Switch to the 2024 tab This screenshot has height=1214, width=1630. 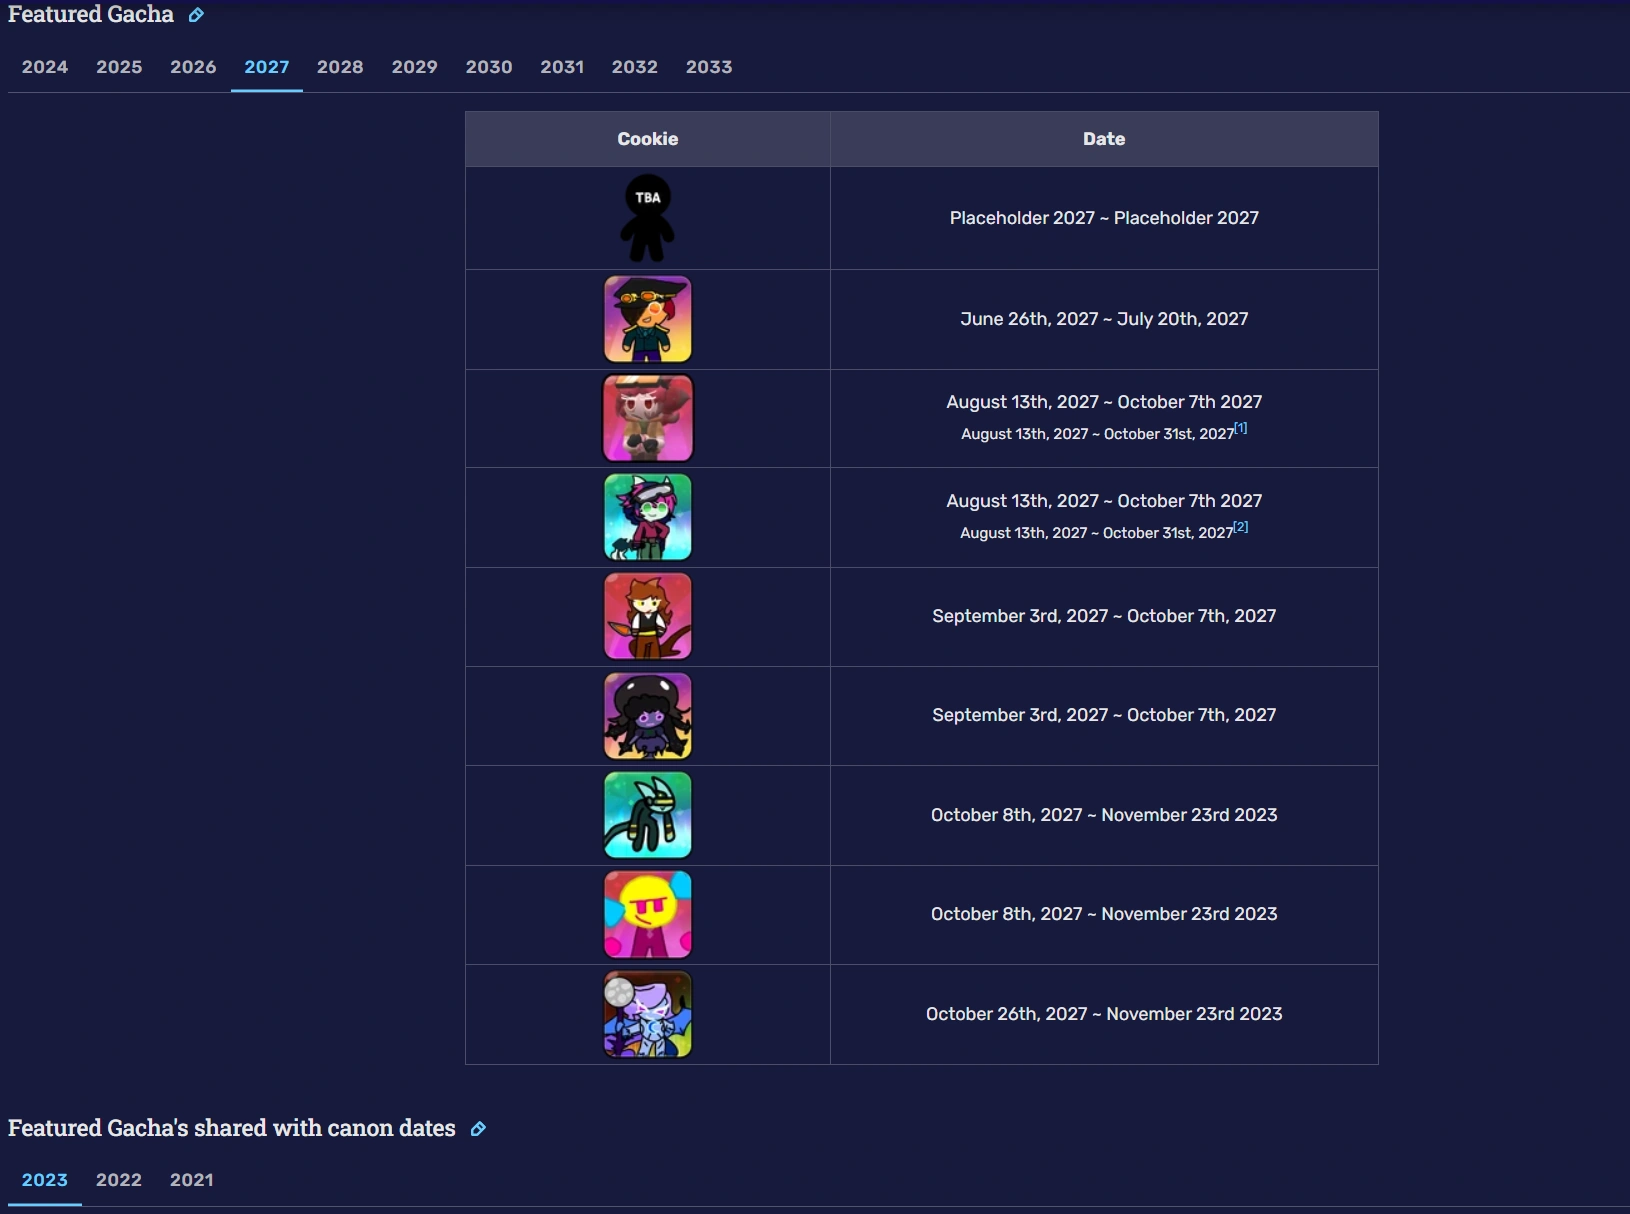coord(45,67)
